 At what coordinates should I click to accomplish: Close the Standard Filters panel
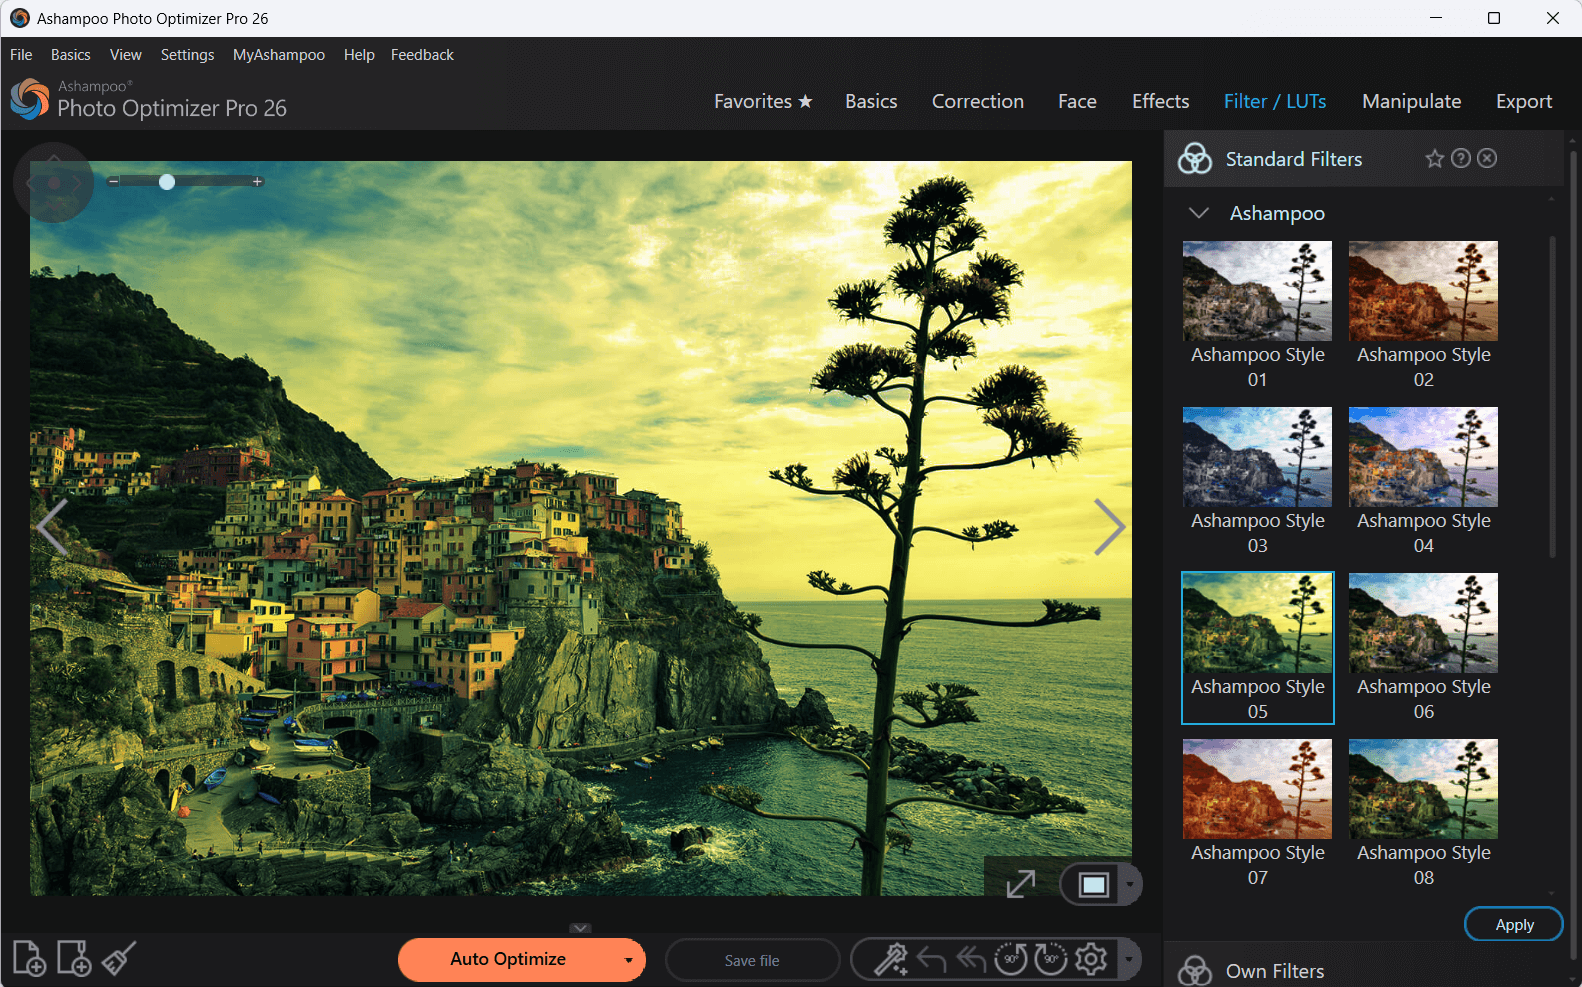point(1488,159)
